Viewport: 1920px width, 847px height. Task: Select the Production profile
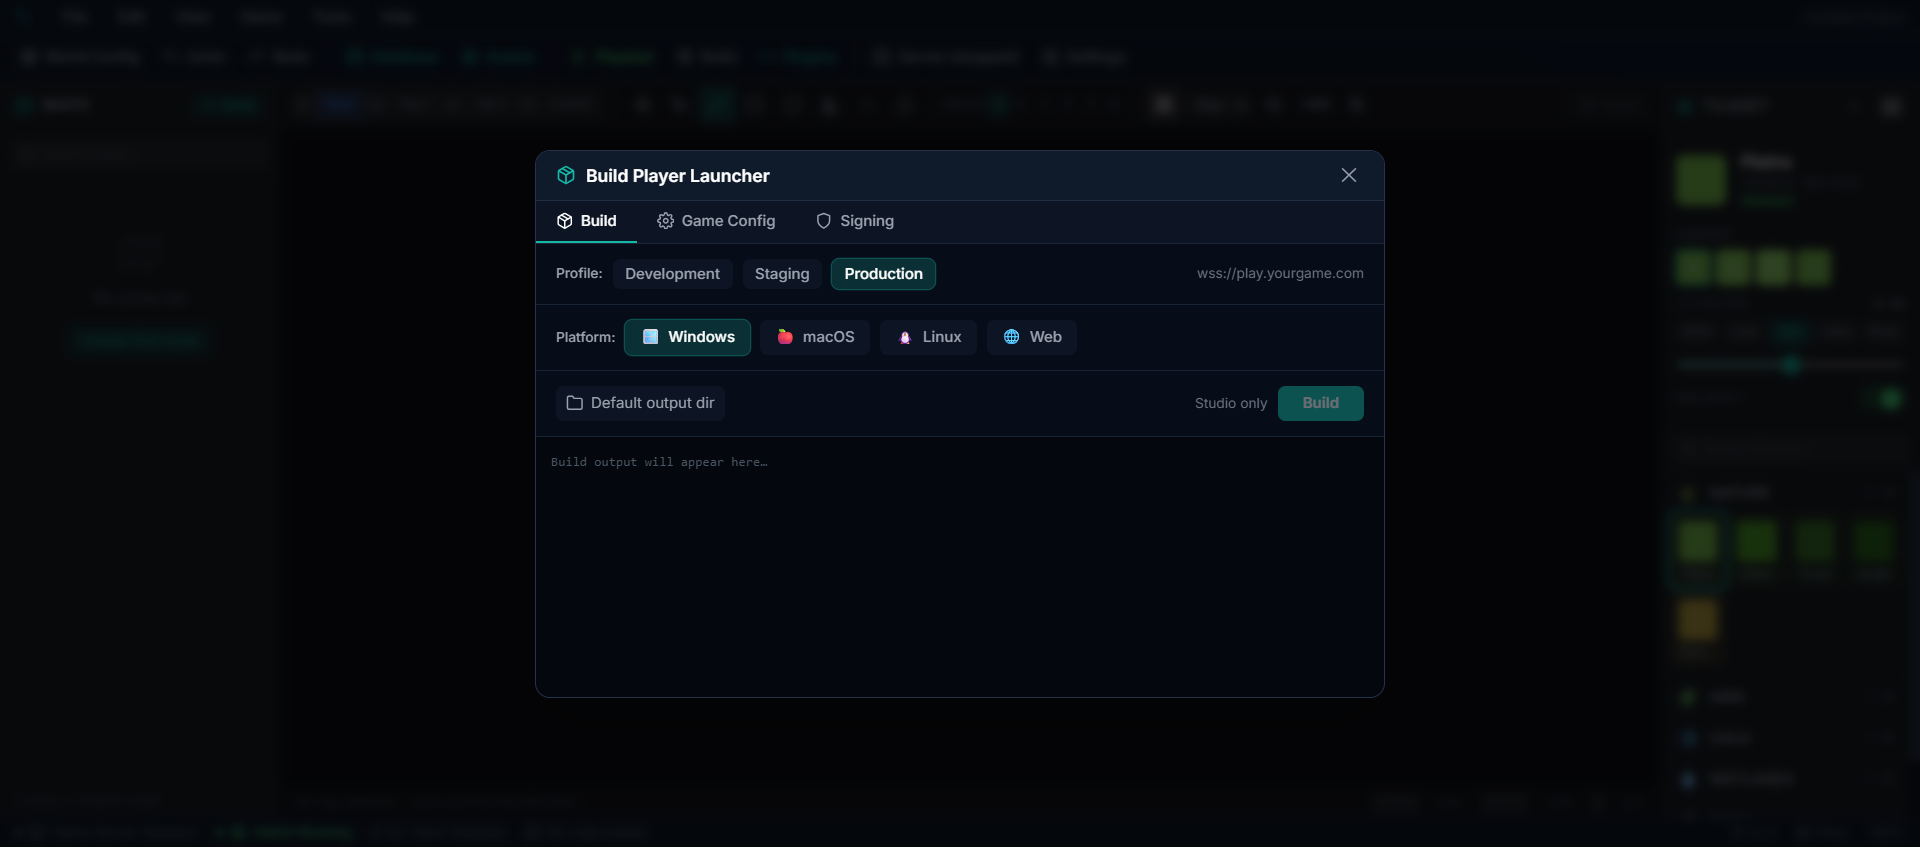tap(883, 274)
